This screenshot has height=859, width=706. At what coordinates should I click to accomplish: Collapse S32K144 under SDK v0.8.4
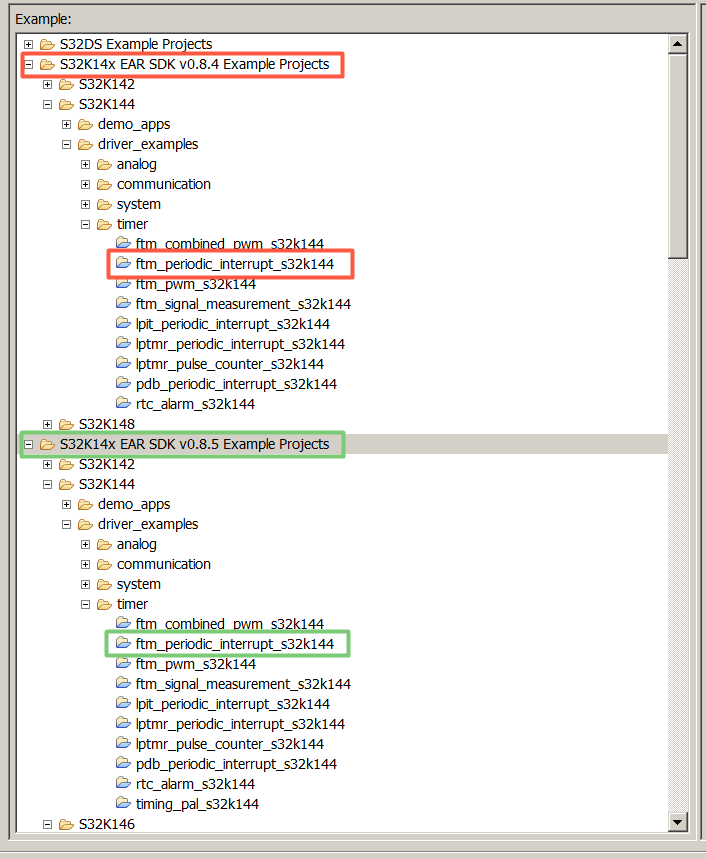point(48,105)
